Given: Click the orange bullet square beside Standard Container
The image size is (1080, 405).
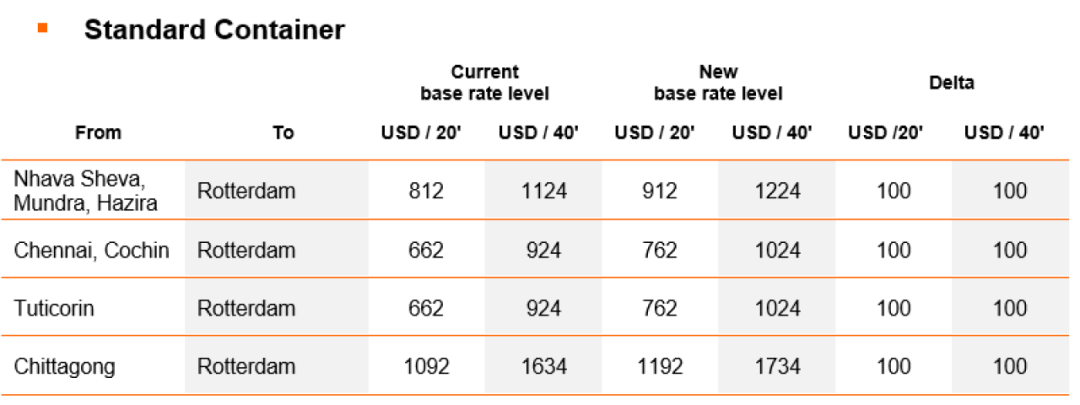Looking at the screenshot, I should pos(43,28).
